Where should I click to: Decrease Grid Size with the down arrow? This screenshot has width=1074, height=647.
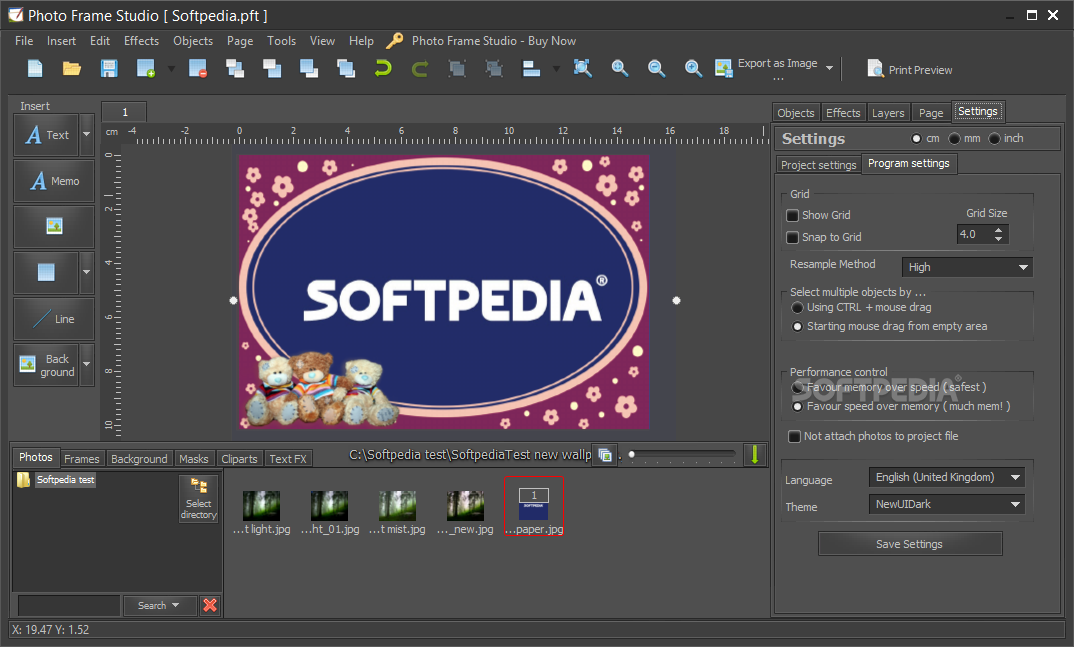[999, 239]
